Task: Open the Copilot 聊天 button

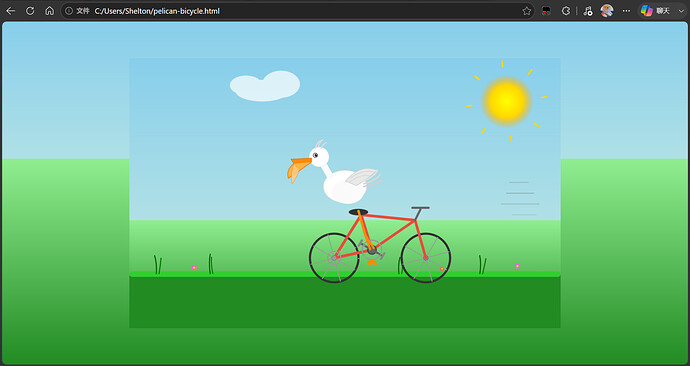Action: (x=656, y=11)
